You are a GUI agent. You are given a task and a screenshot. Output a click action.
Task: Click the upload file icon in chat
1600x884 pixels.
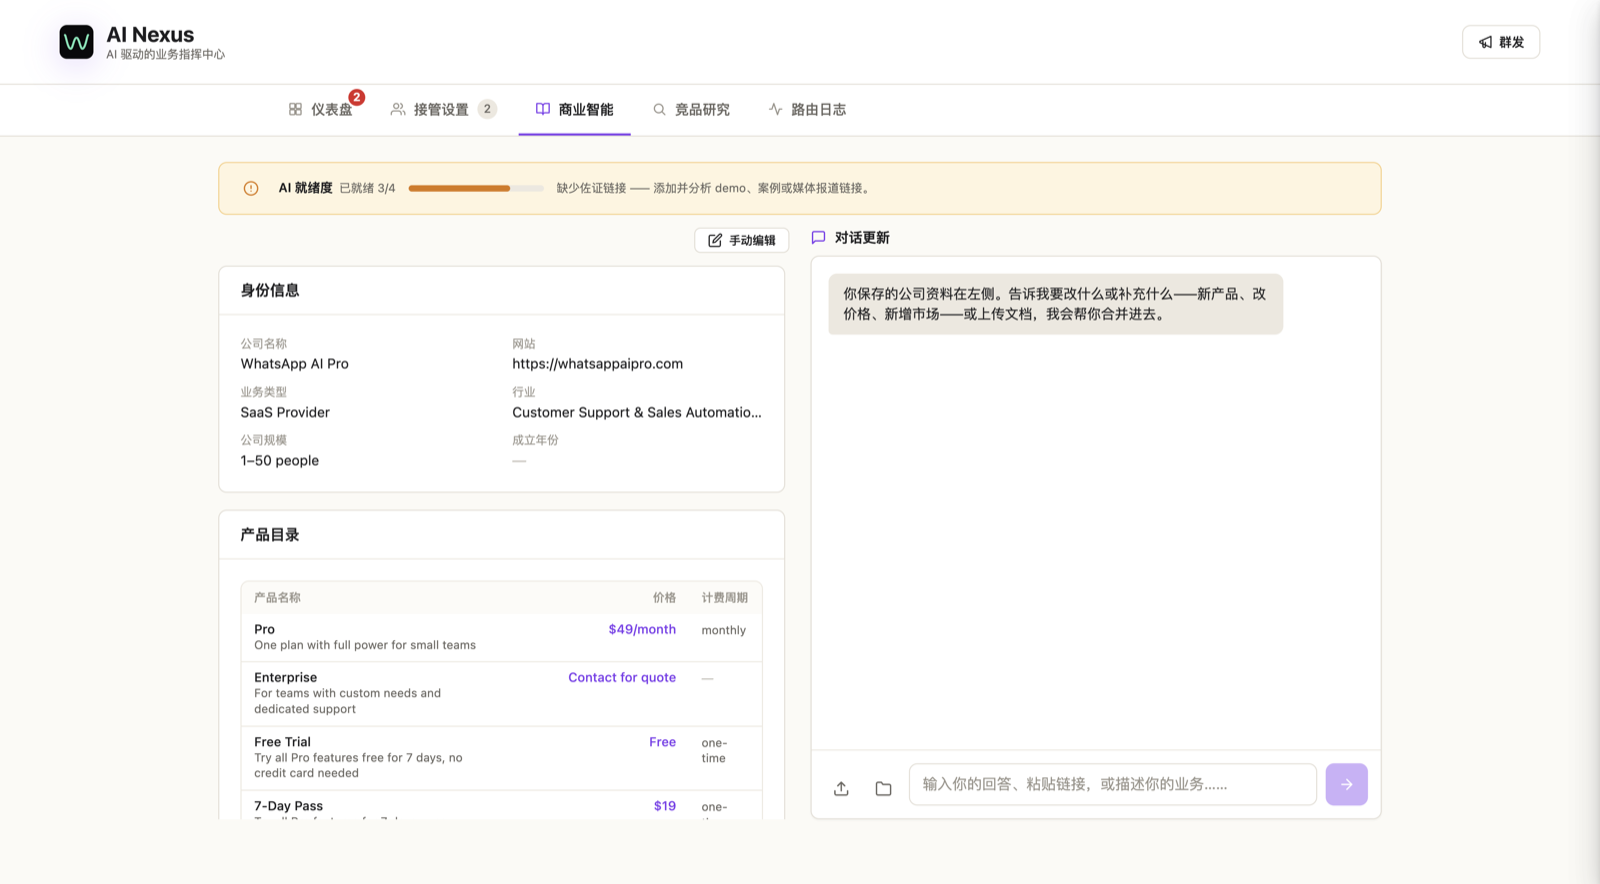841,788
